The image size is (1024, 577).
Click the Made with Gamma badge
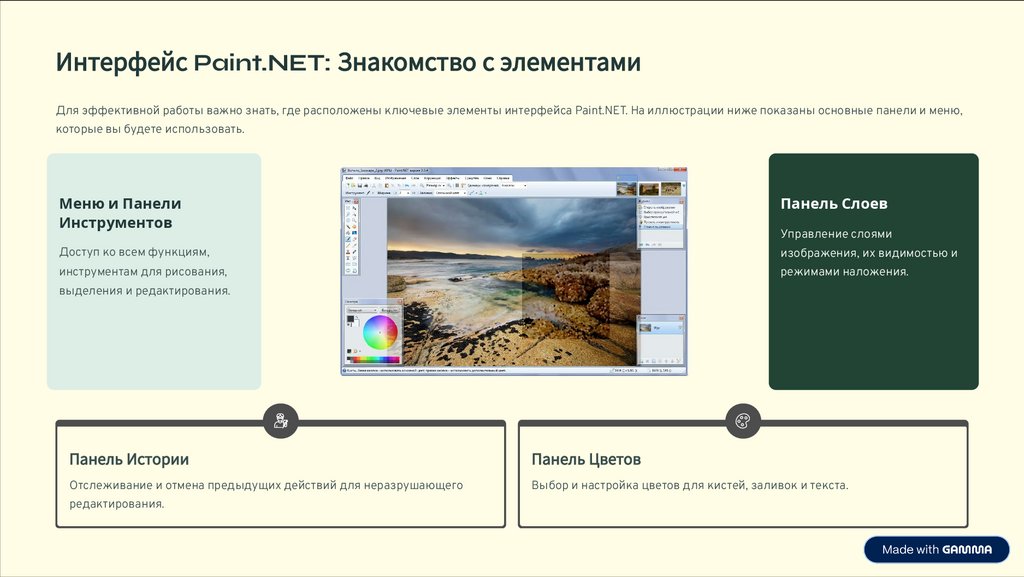pos(936,550)
